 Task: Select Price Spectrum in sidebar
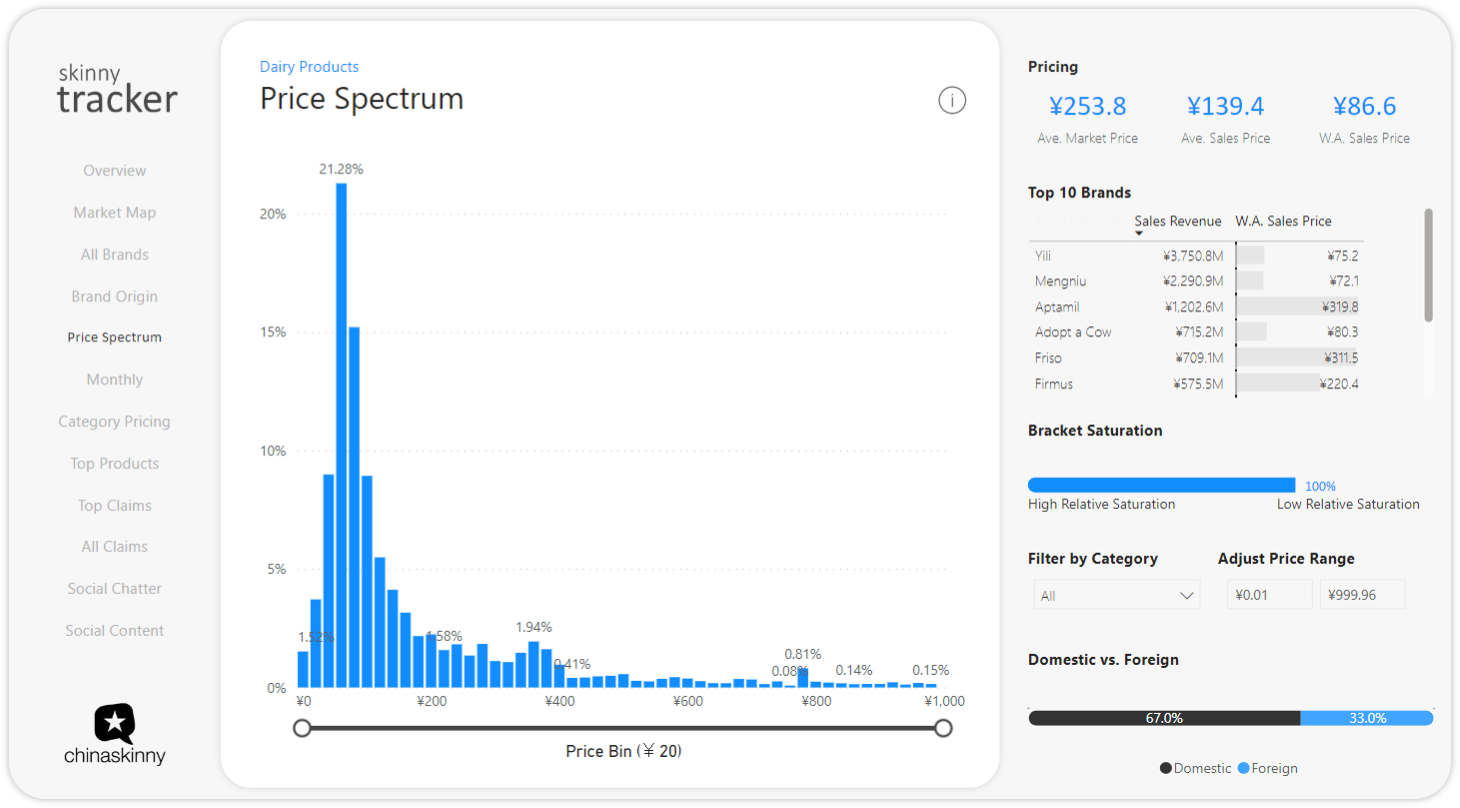[x=114, y=338]
